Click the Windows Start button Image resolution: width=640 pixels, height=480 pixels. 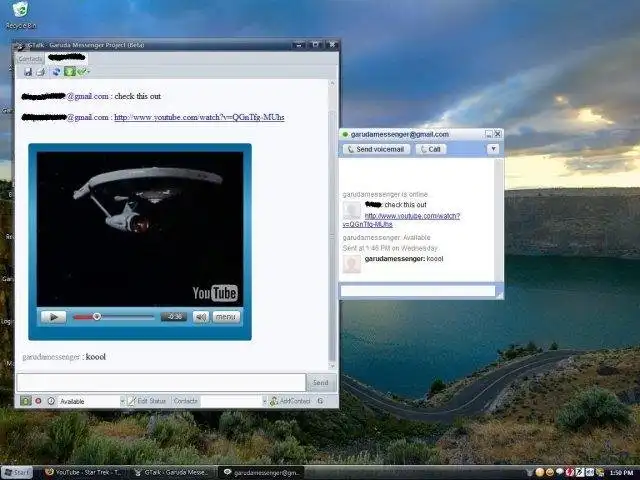point(16,473)
